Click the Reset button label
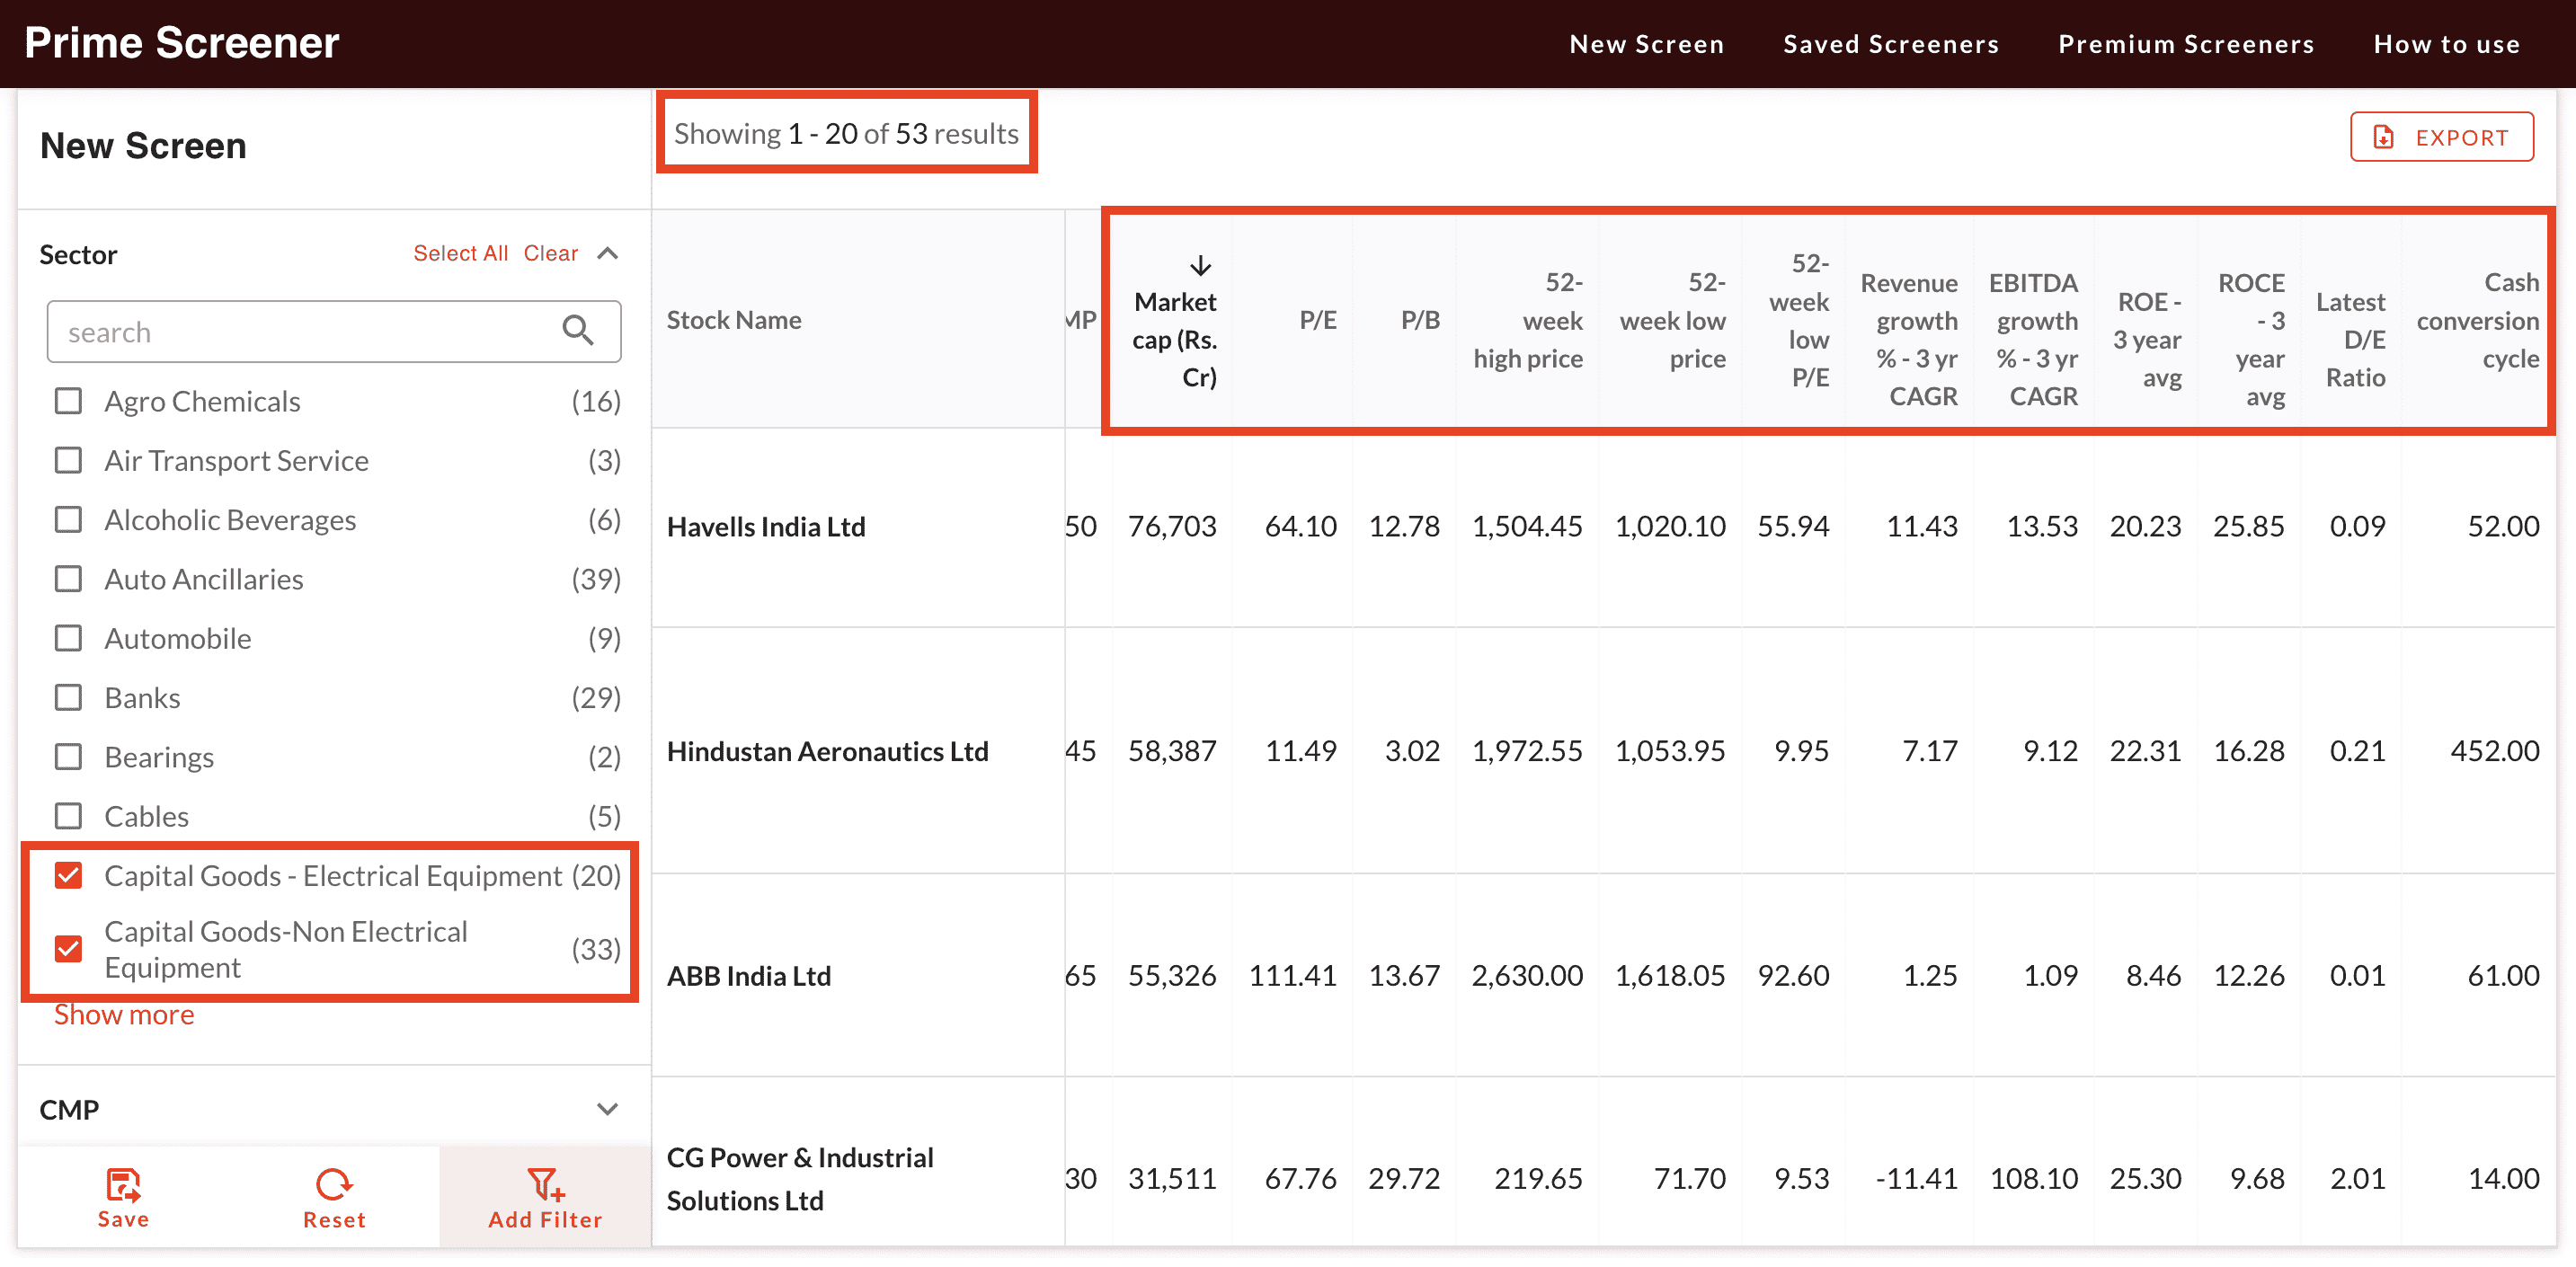2576x1267 pixels. click(334, 1220)
